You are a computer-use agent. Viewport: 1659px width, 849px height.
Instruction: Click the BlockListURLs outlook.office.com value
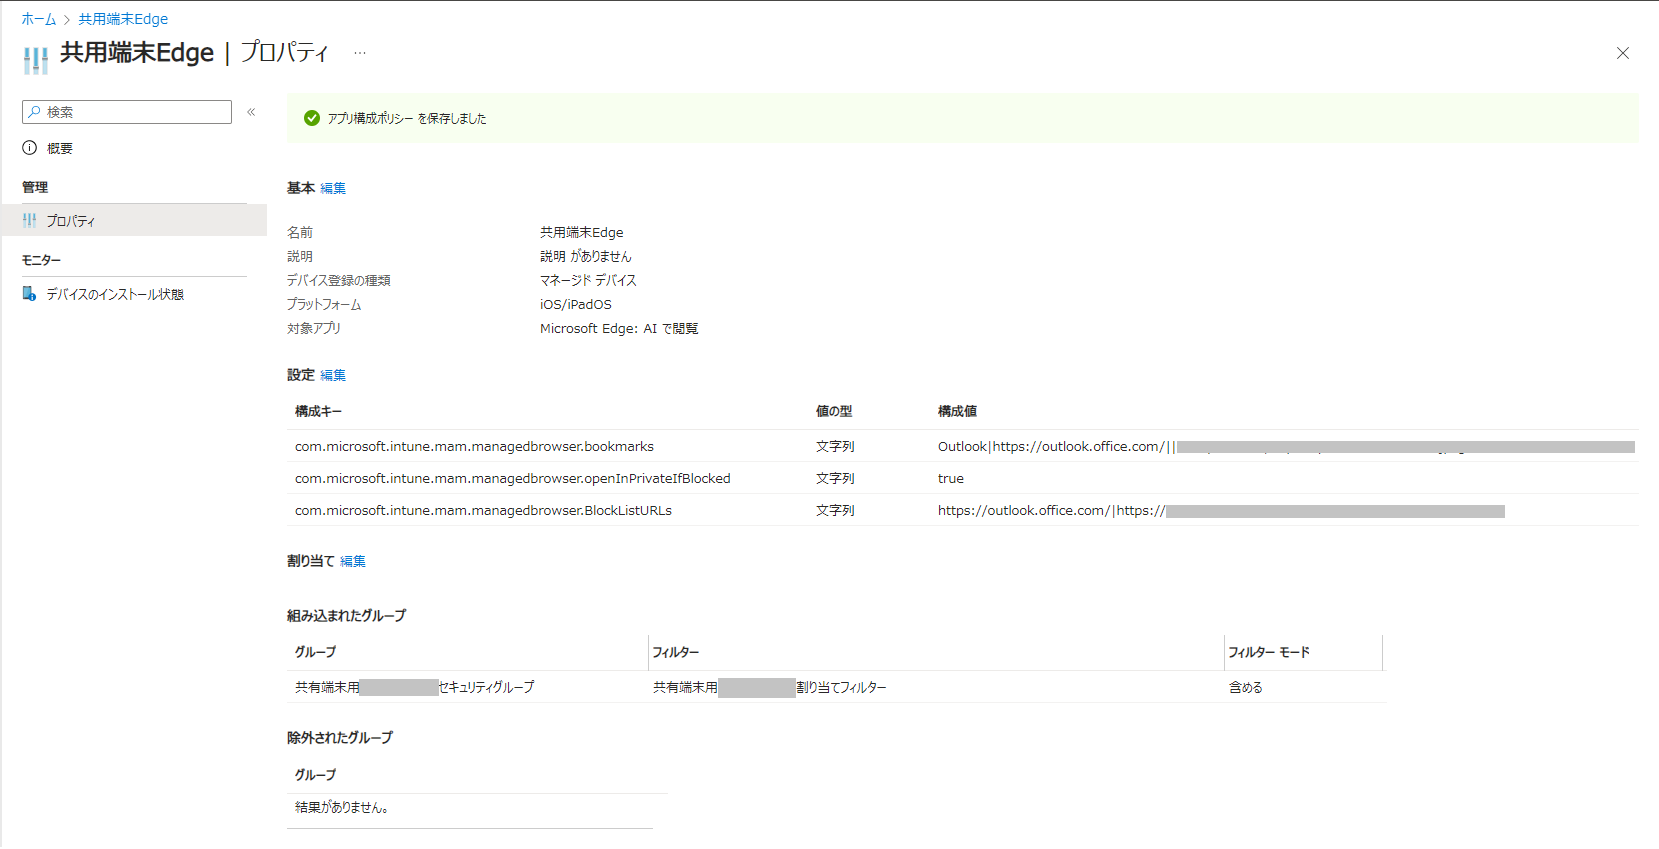pyautogui.click(x=1221, y=510)
